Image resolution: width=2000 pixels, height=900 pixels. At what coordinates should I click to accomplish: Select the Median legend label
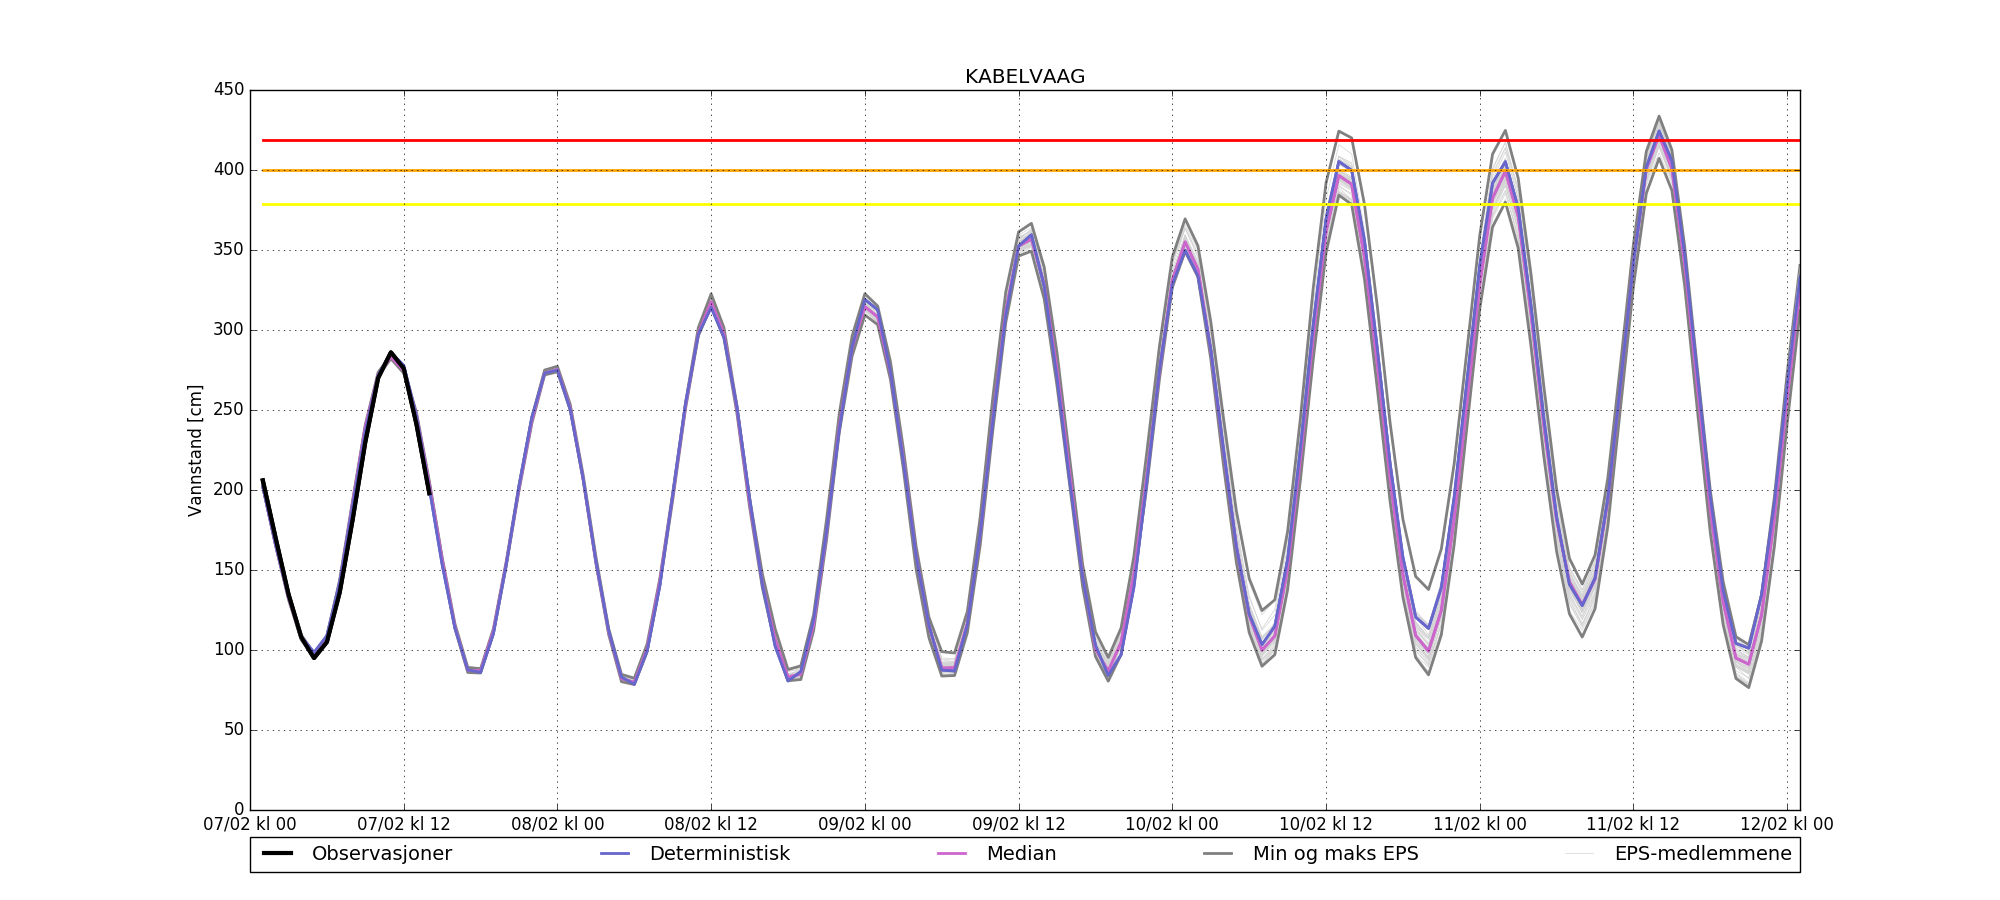pyautogui.click(x=1021, y=854)
